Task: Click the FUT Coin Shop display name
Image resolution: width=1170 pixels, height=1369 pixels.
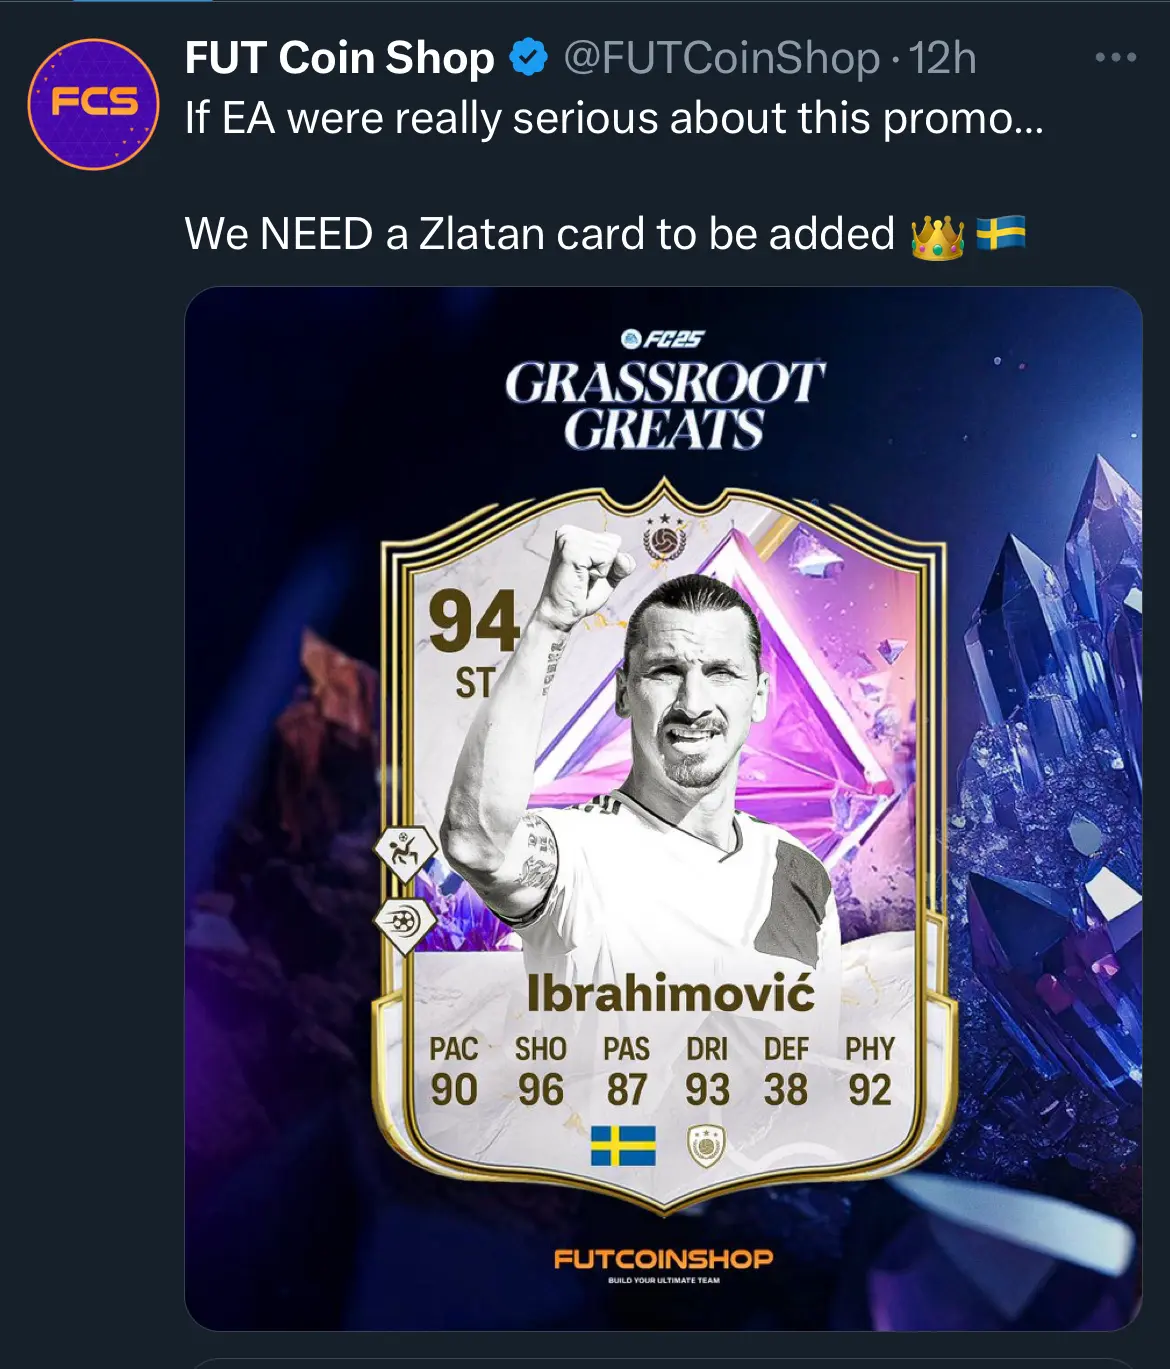Action: pyautogui.click(x=339, y=58)
